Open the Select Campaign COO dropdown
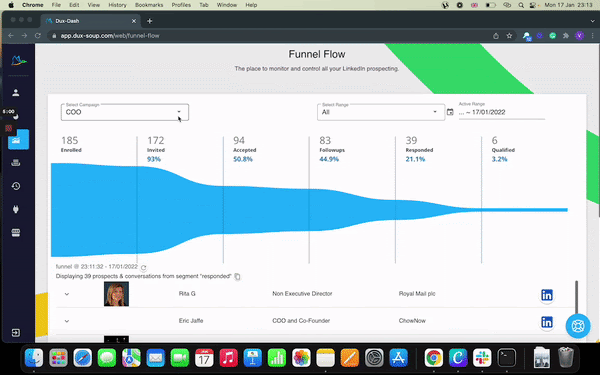 point(125,112)
